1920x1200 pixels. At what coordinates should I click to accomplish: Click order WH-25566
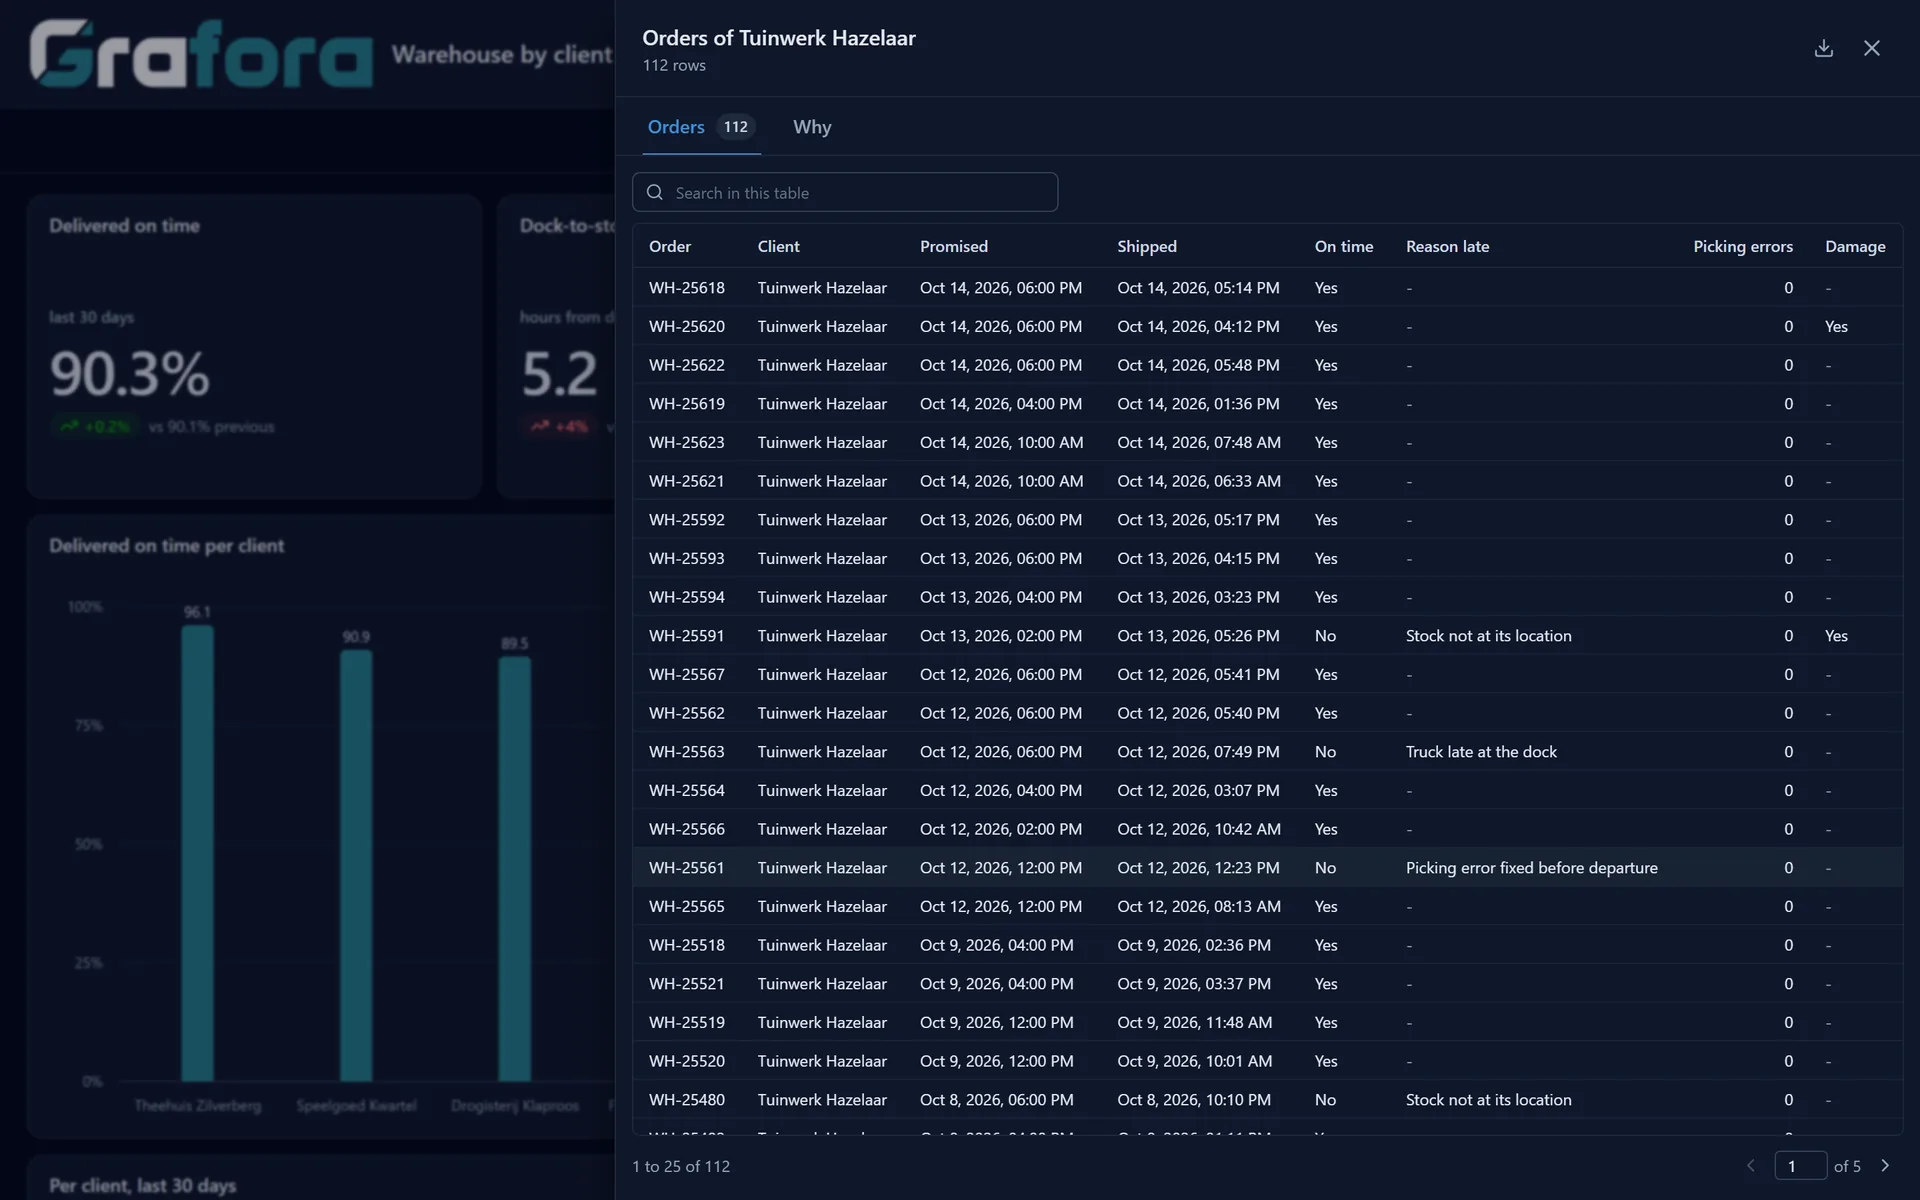(686, 829)
